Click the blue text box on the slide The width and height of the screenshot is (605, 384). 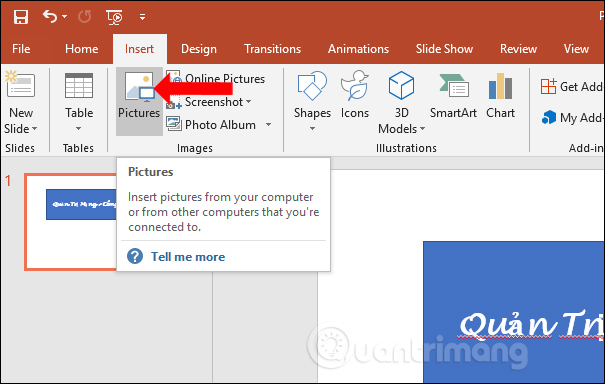(514, 312)
